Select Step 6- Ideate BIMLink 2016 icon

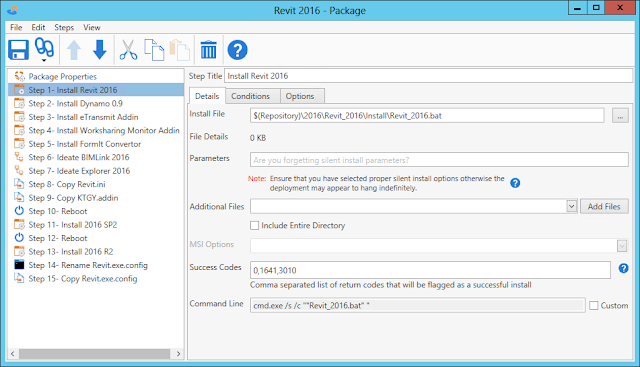(19, 157)
